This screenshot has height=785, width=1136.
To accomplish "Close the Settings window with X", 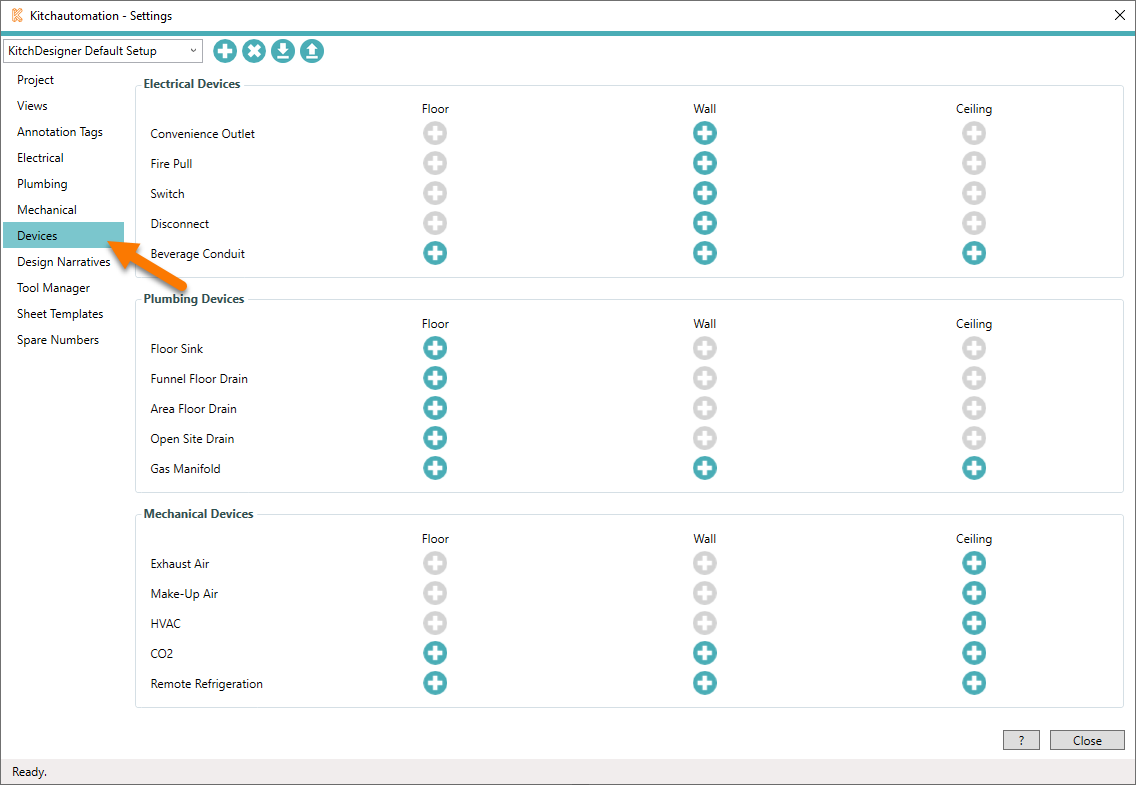I will (x=1119, y=15).
